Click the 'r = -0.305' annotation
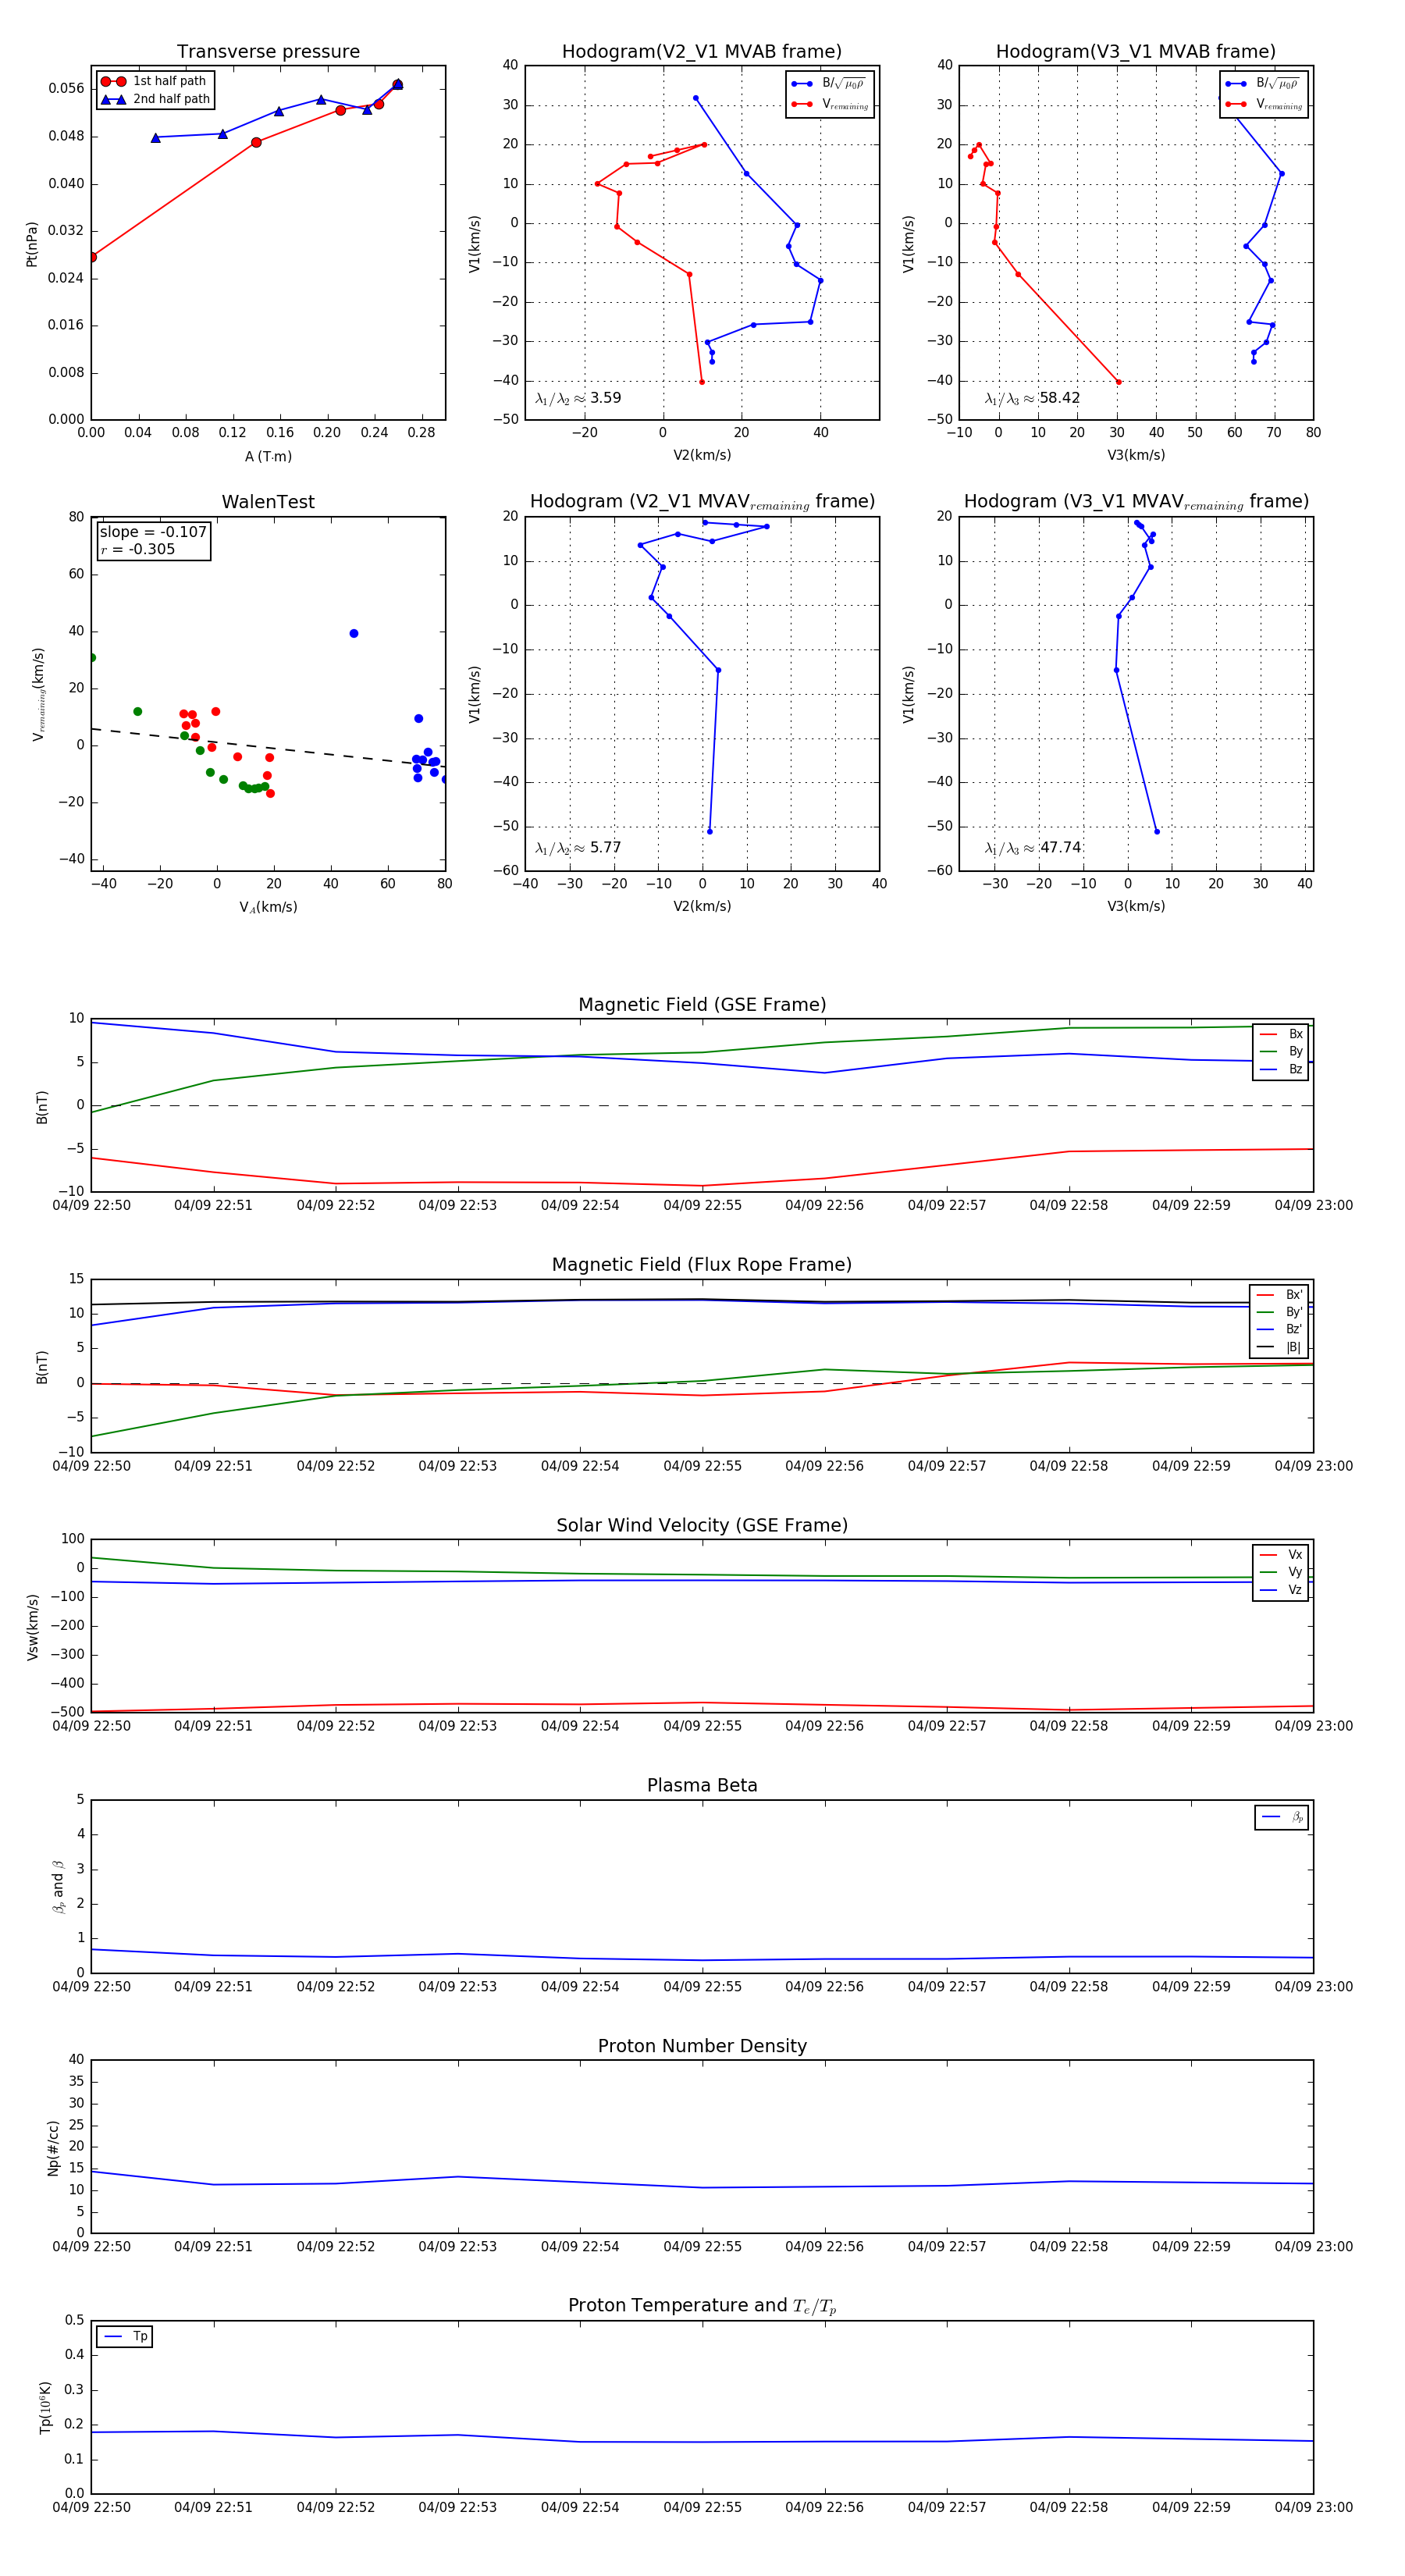1405x2576 pixels. (x=138, y=549)
